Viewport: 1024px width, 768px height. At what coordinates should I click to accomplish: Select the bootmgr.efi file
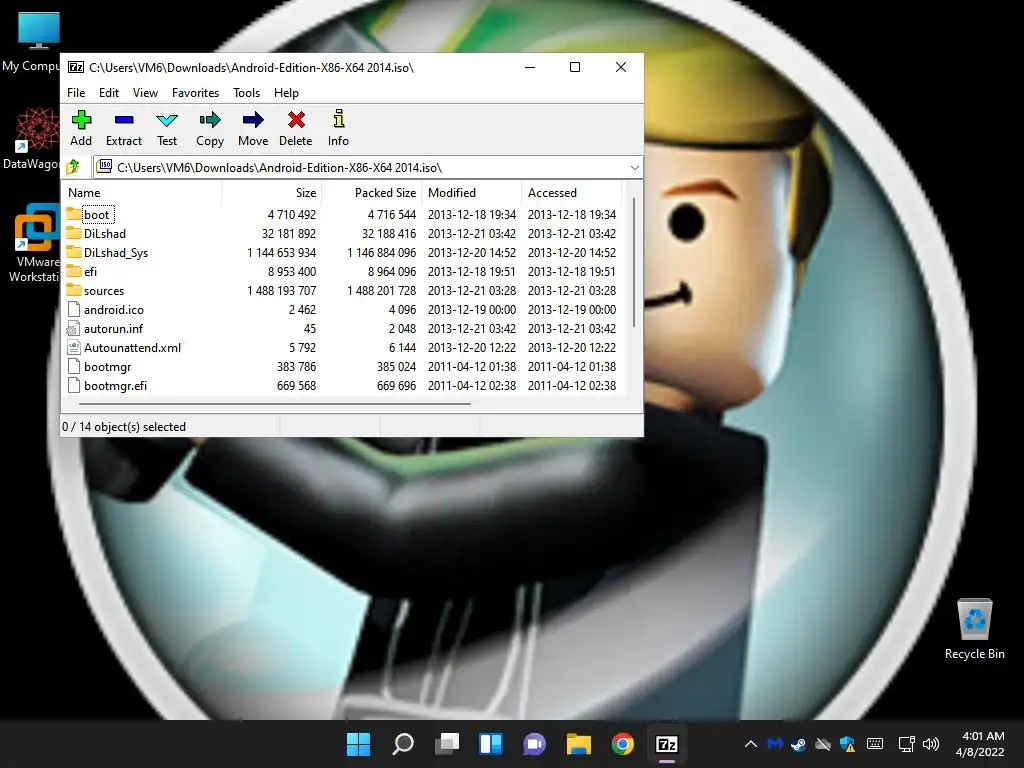coord(106,385)
